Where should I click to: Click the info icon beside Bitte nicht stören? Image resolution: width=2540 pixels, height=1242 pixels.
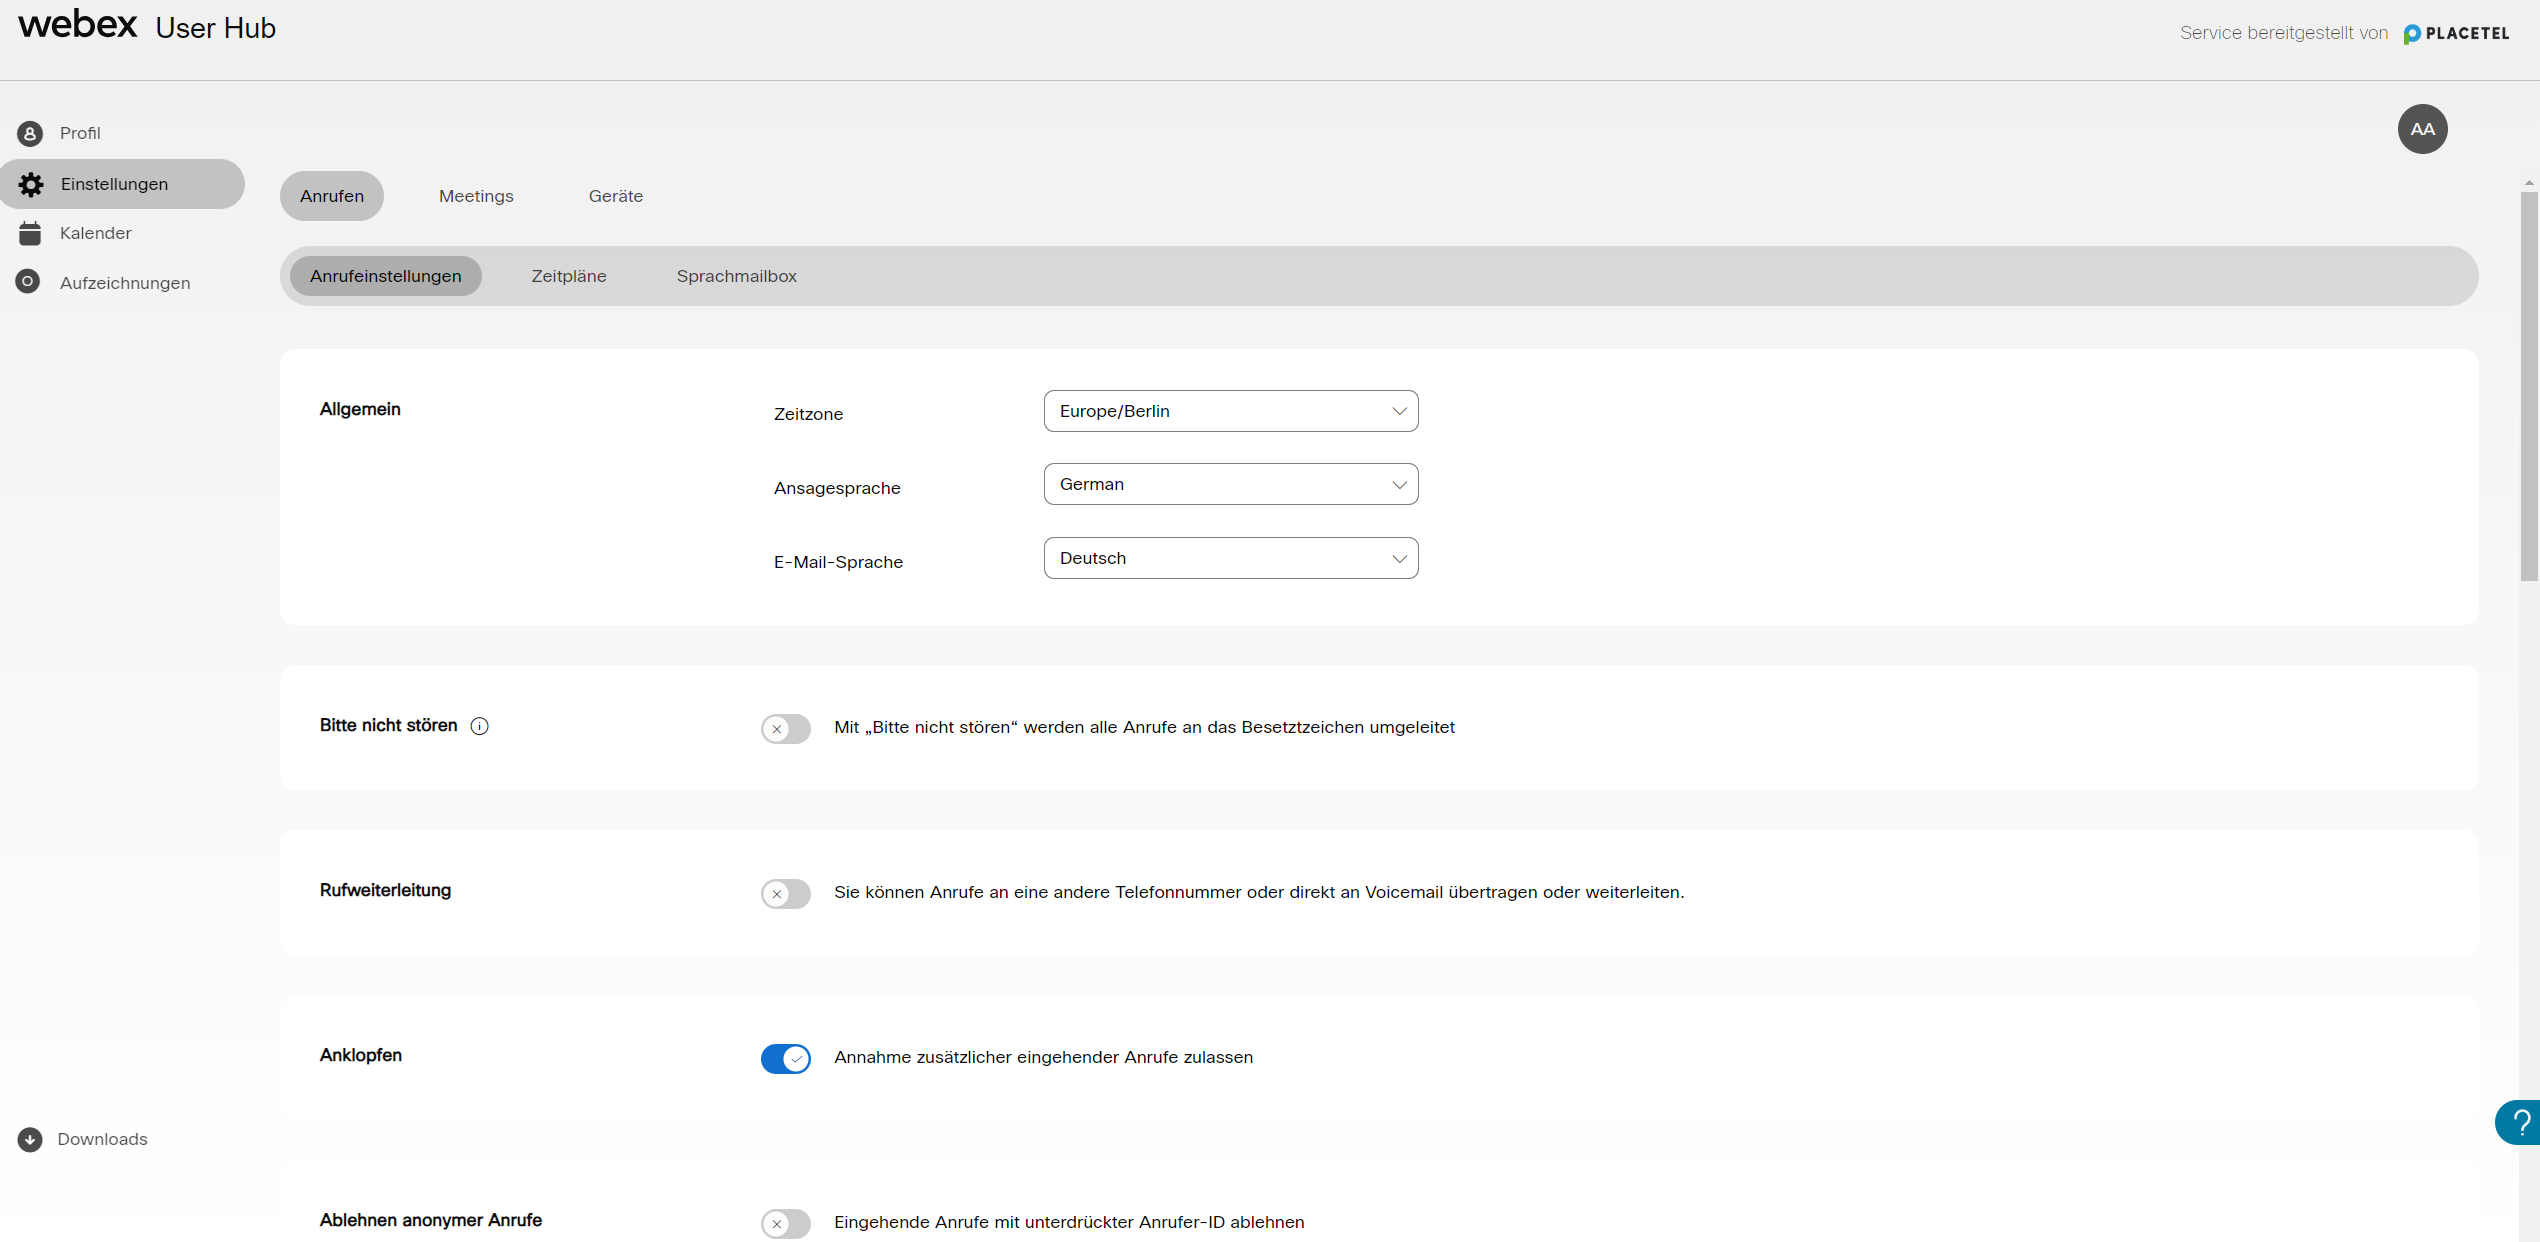point(480,726)
